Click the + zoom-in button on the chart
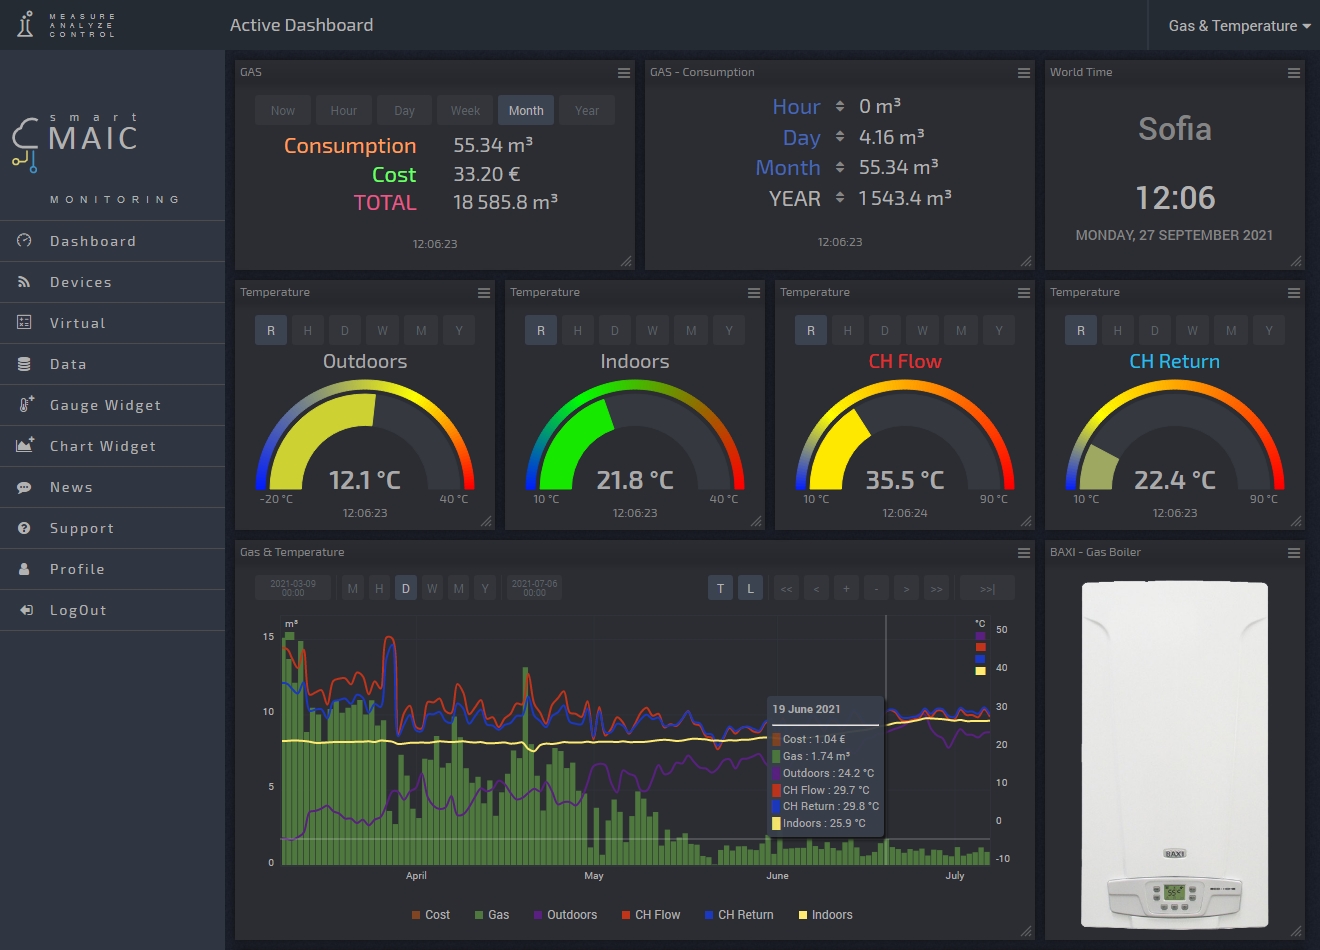This screenshot has height=950, width=1320. coord(846,588)
